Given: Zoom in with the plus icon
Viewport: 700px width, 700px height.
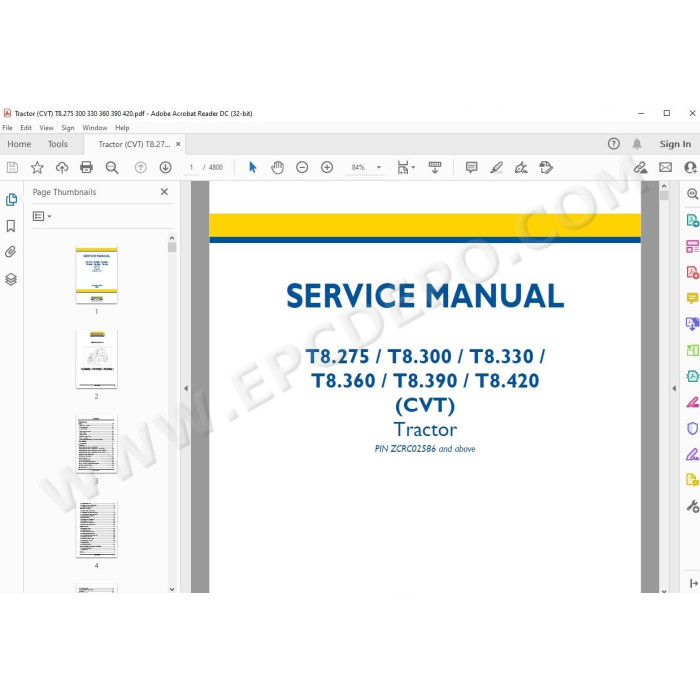Looking at the screenshot, I should click(x=327, y=167).
